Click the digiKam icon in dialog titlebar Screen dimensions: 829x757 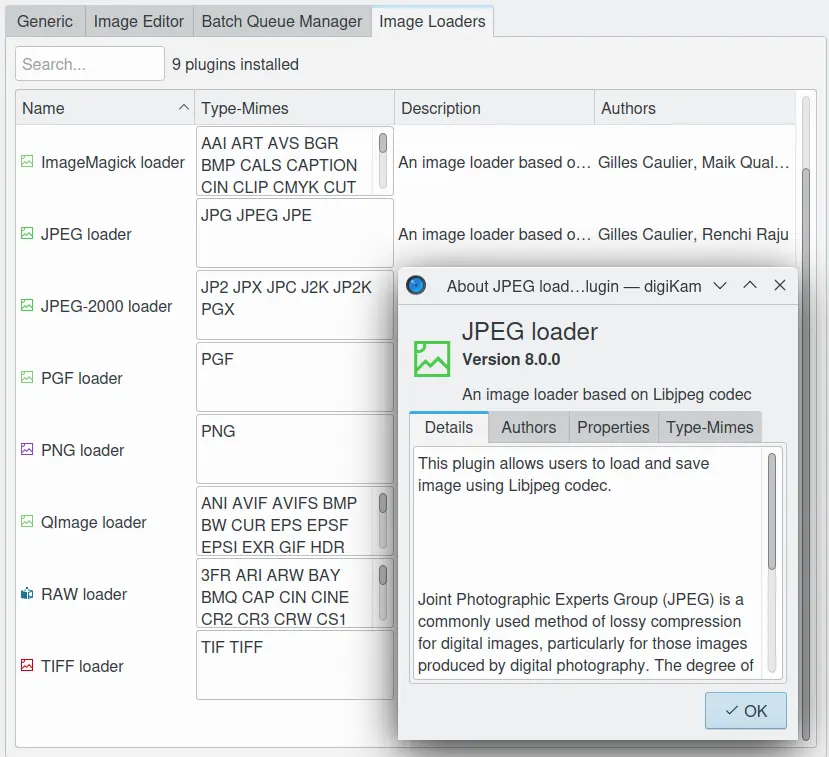(x=415, y=285)
